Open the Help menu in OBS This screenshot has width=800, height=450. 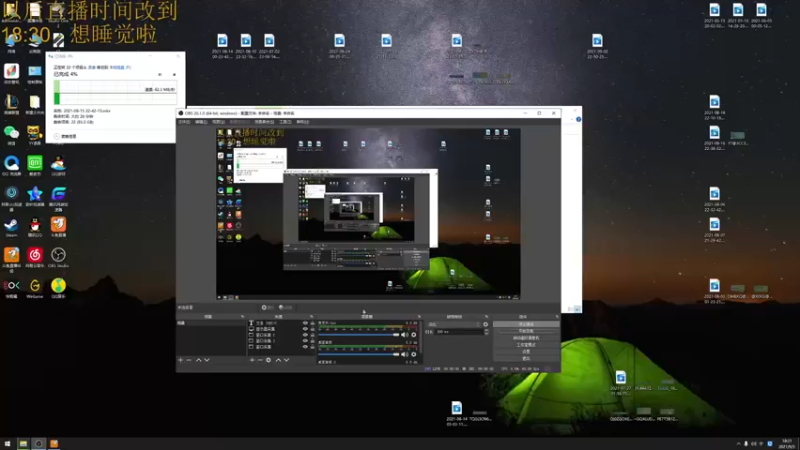pos(303,122)
